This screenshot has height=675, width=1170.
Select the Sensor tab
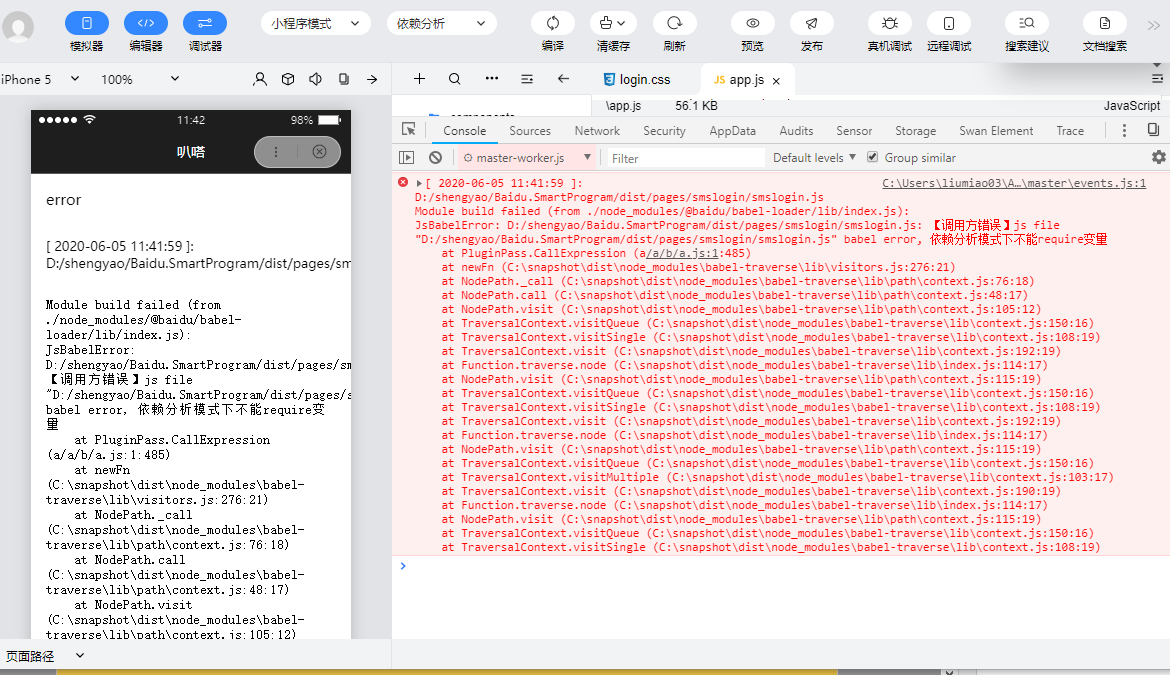pyautogui.click(x=854, y=131)
